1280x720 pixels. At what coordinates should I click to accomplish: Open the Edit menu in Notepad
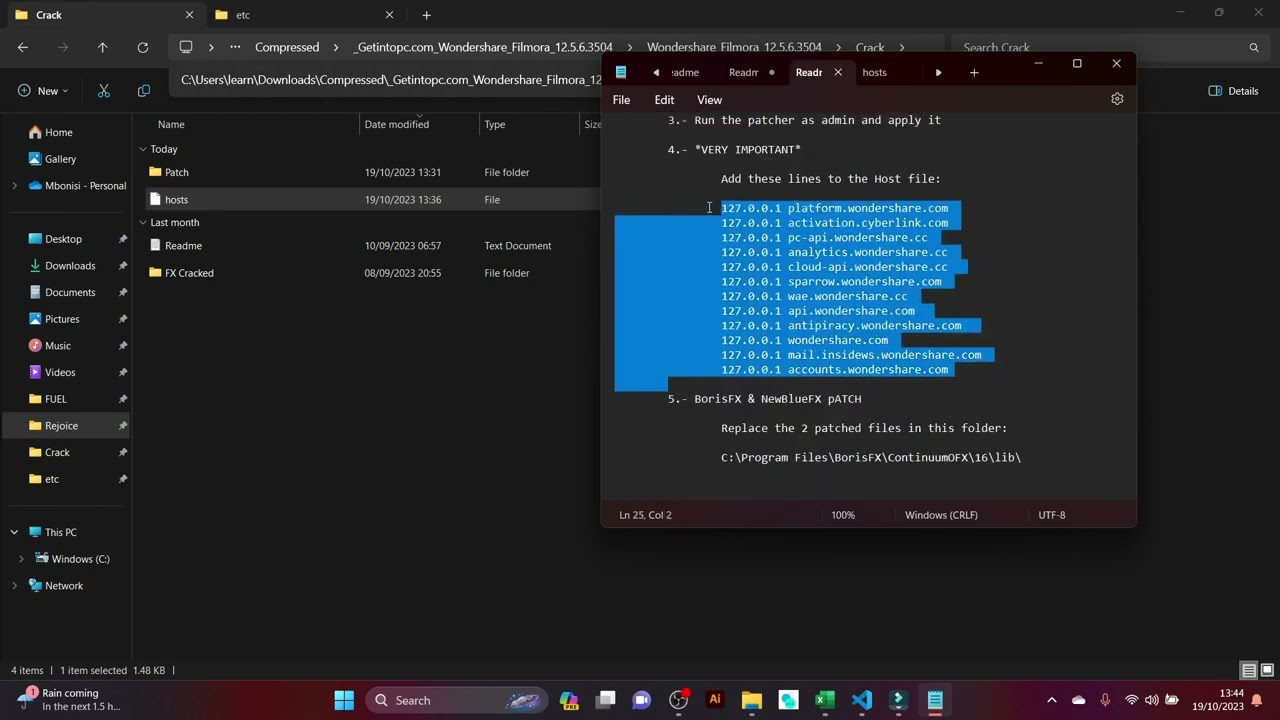coord(664,100)
